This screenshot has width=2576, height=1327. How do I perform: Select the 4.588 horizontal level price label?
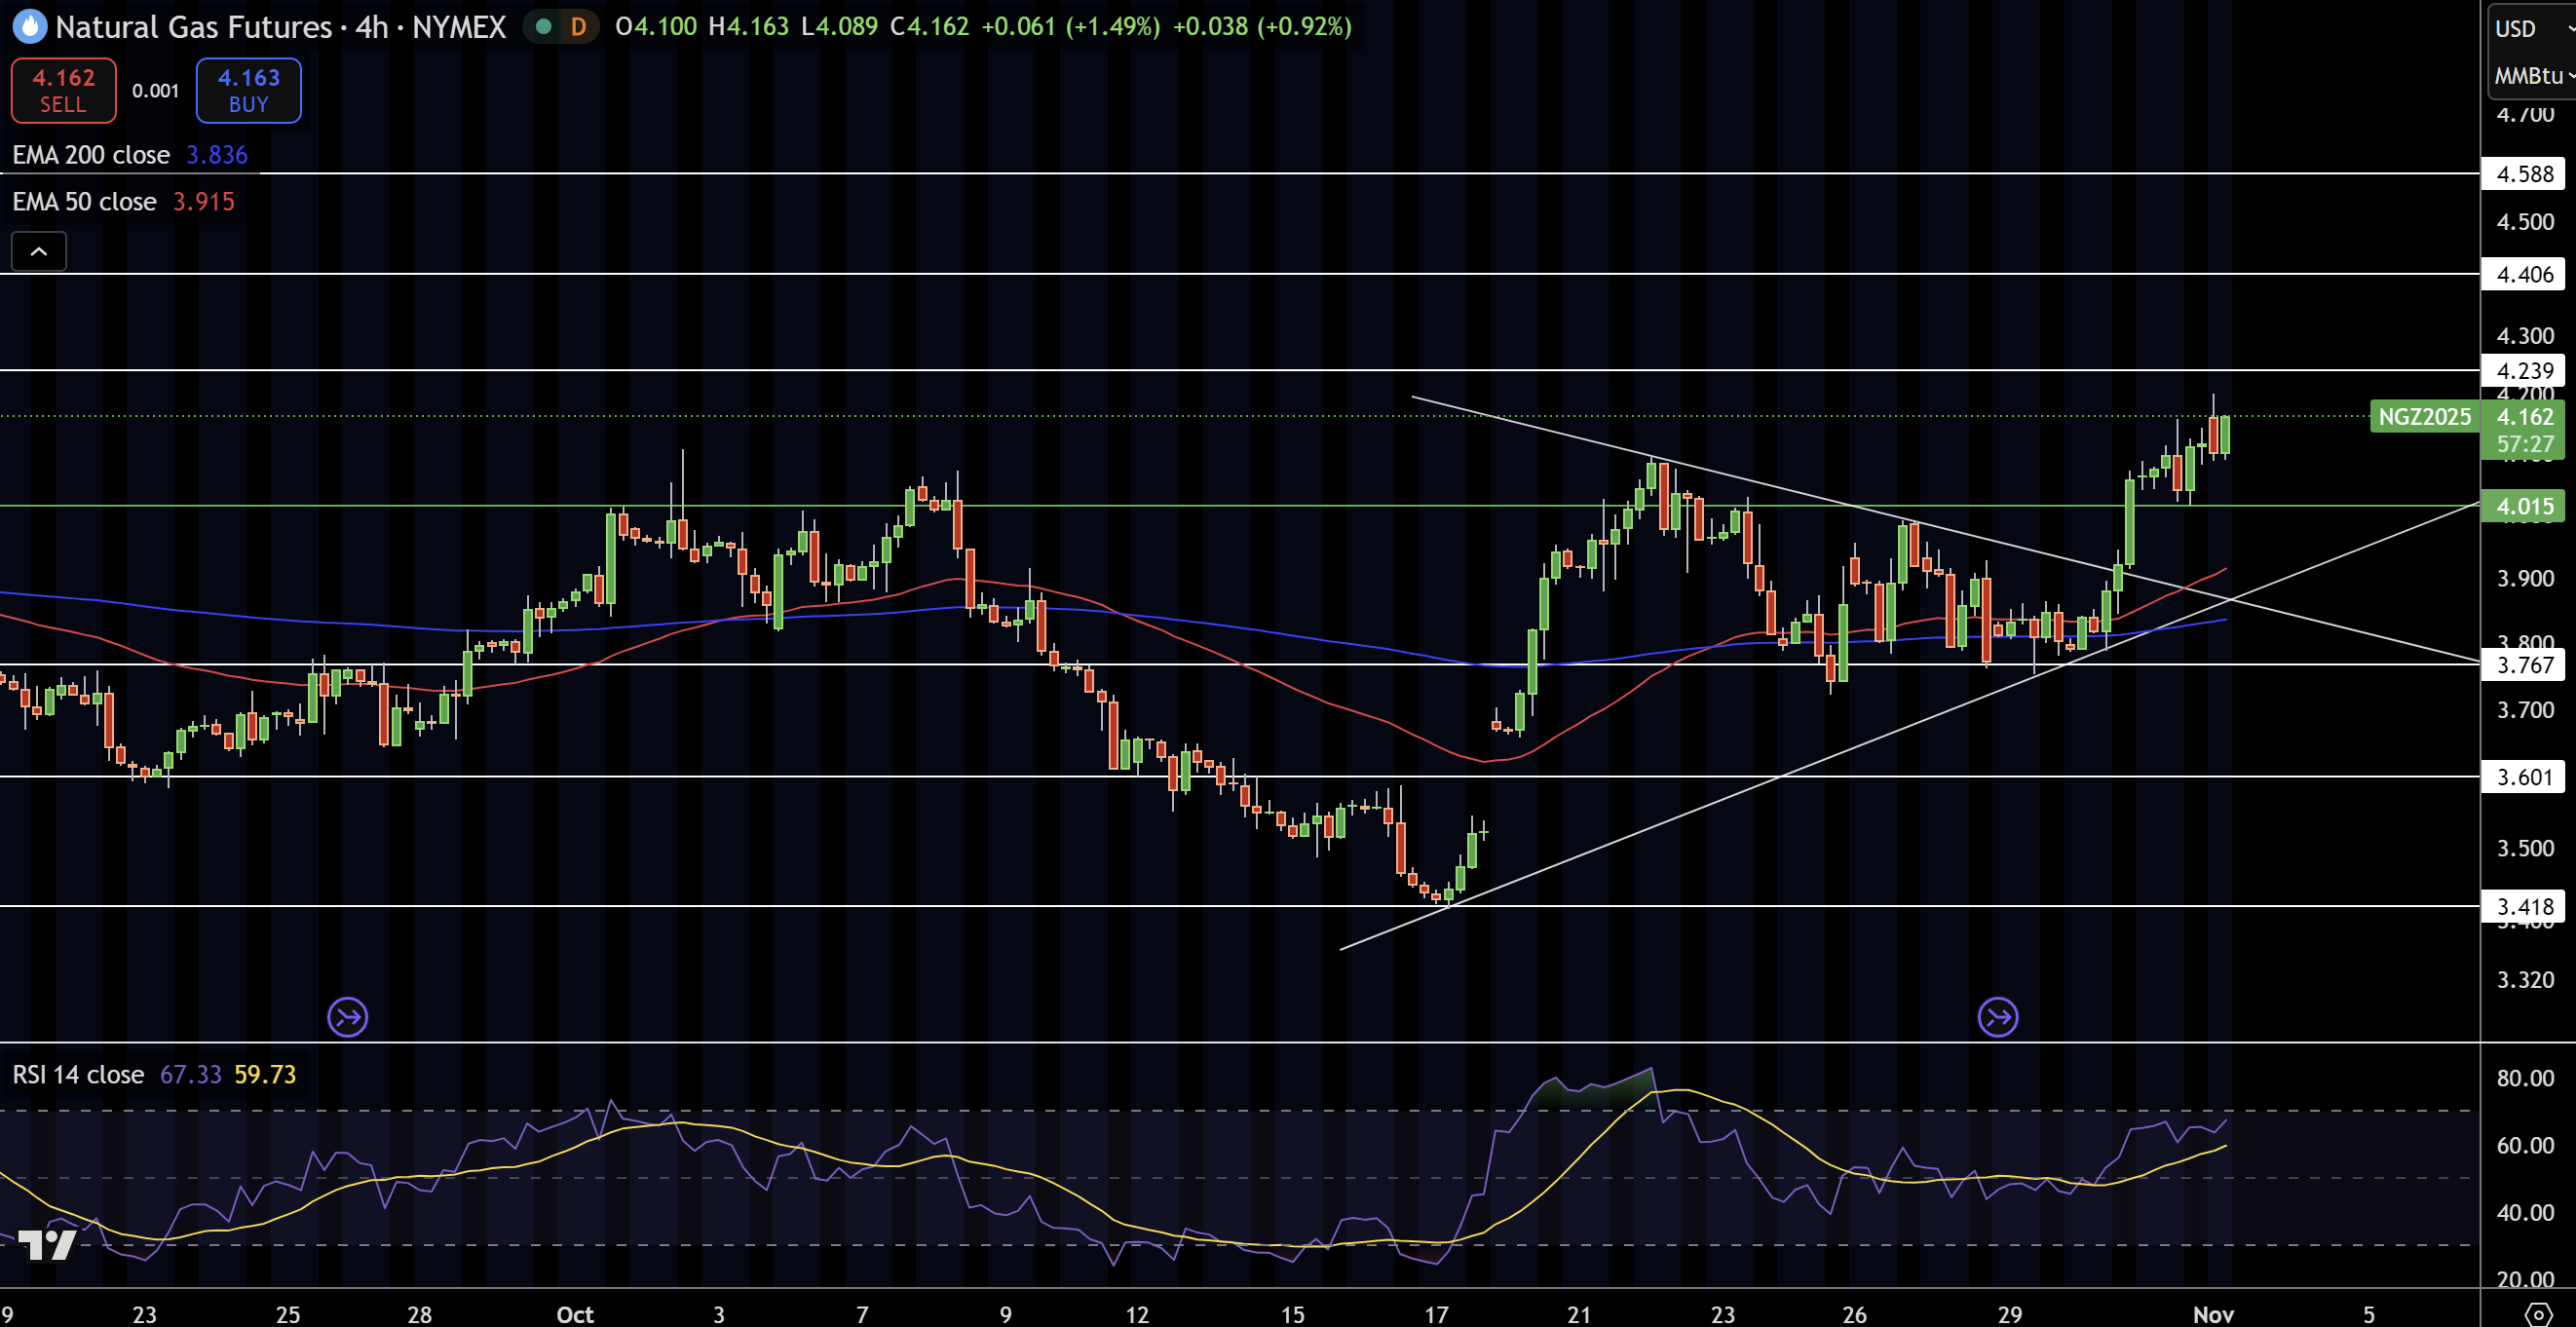click(2524, 174)
